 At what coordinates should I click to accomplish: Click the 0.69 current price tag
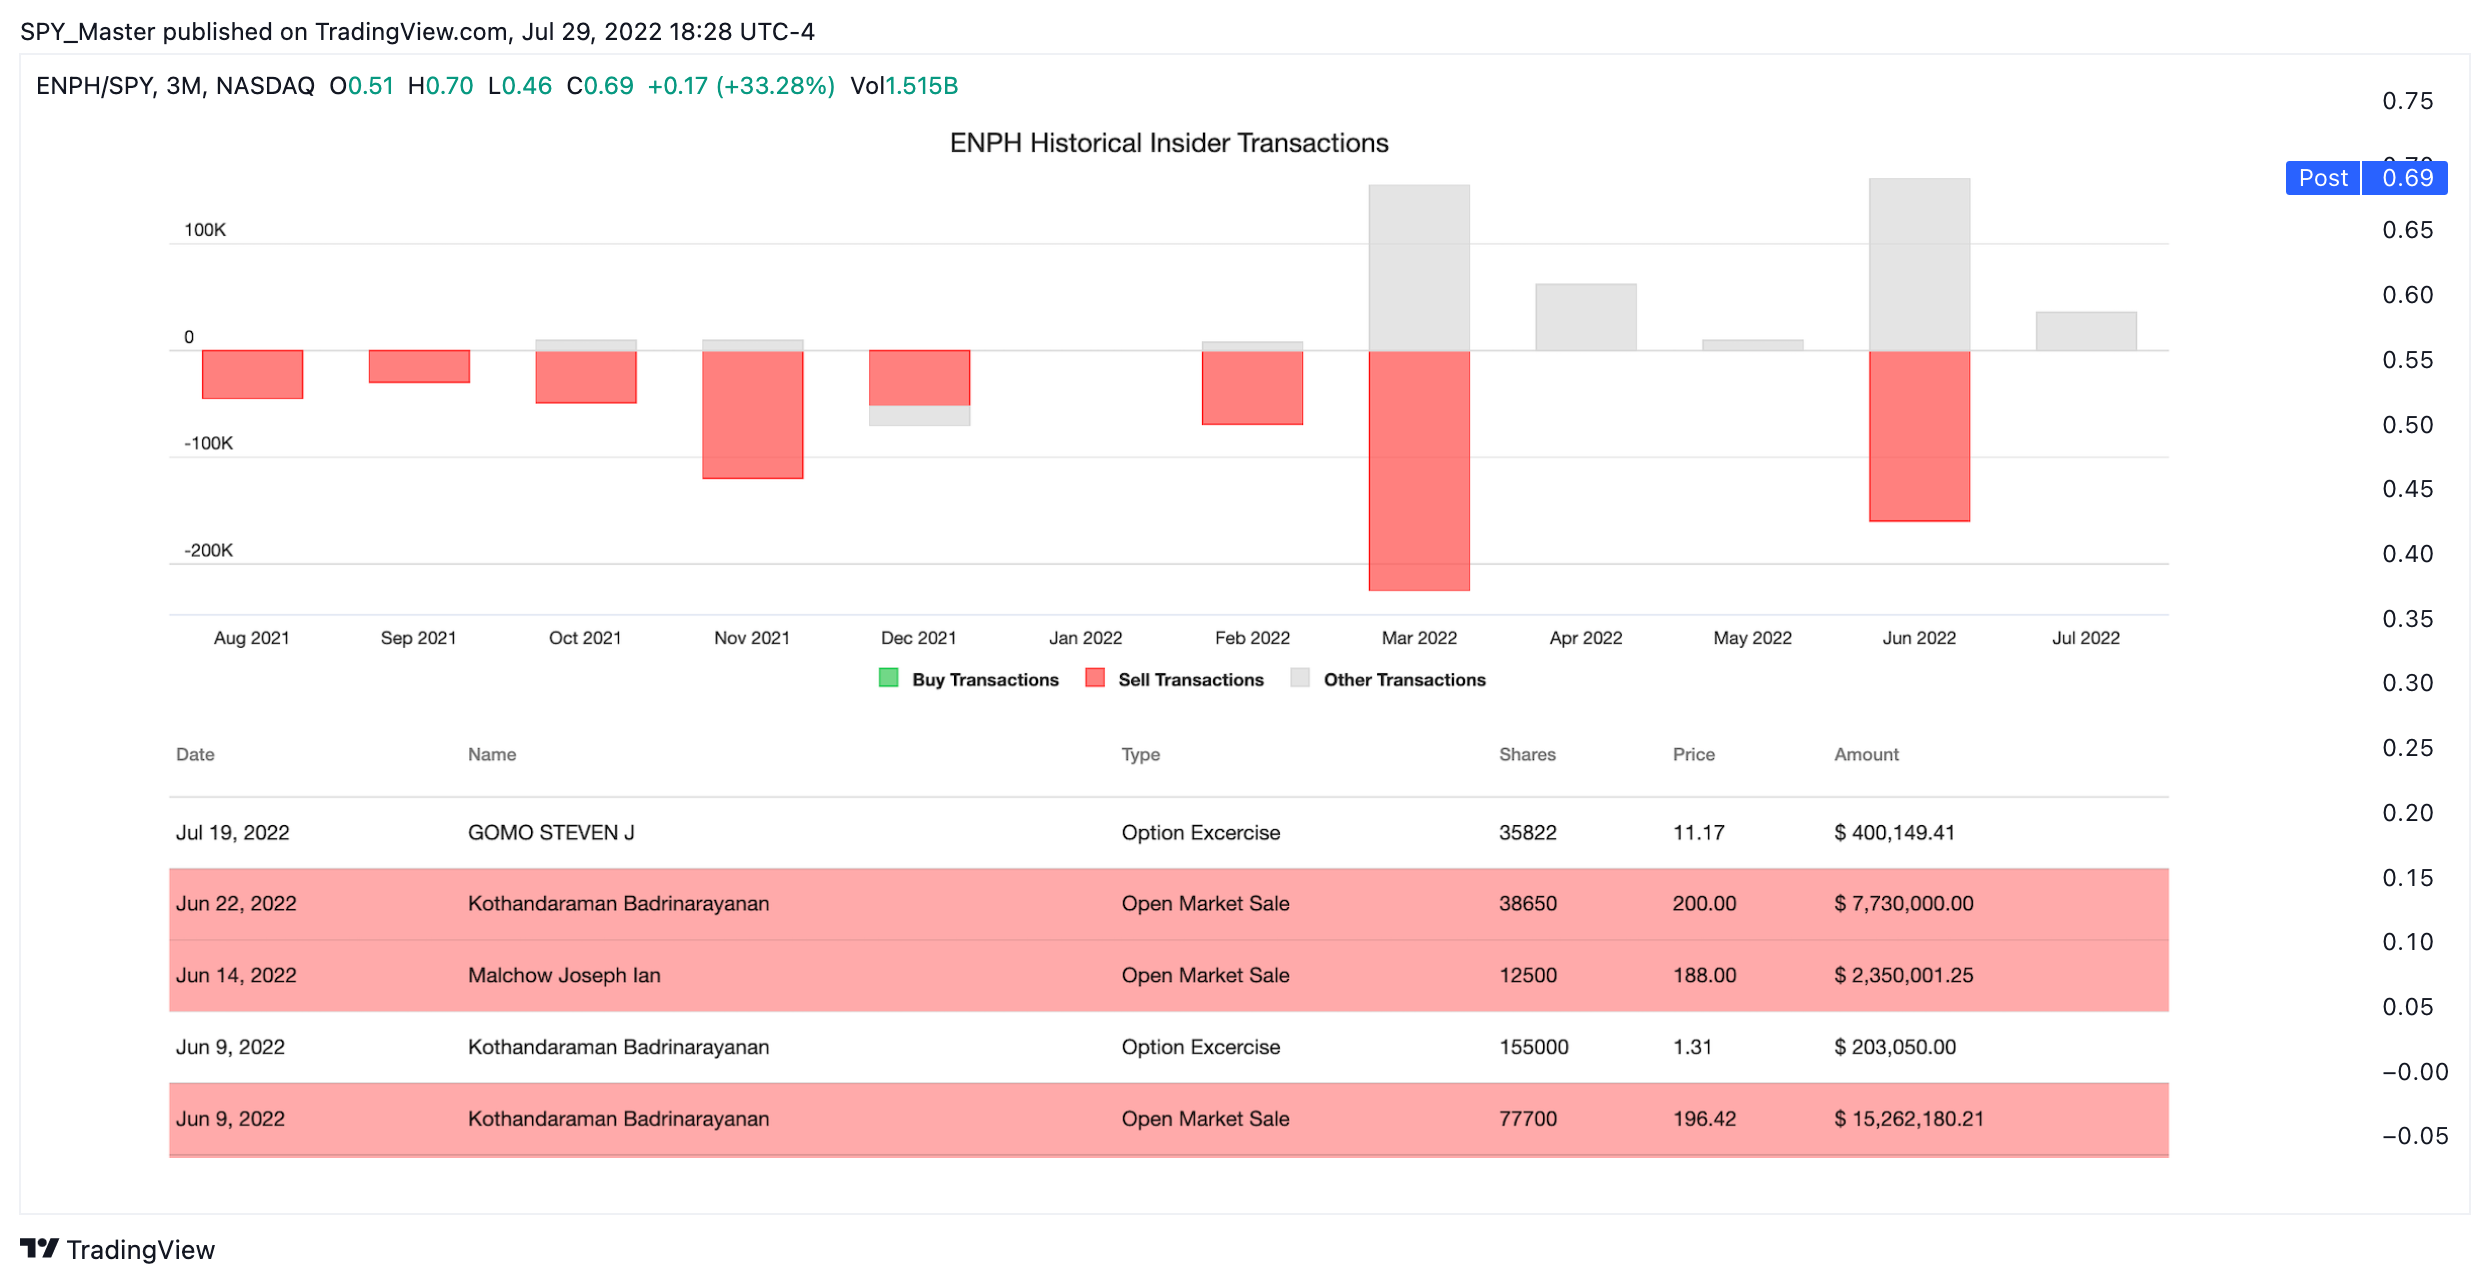pyautogui.click(x=2406, y=178)
